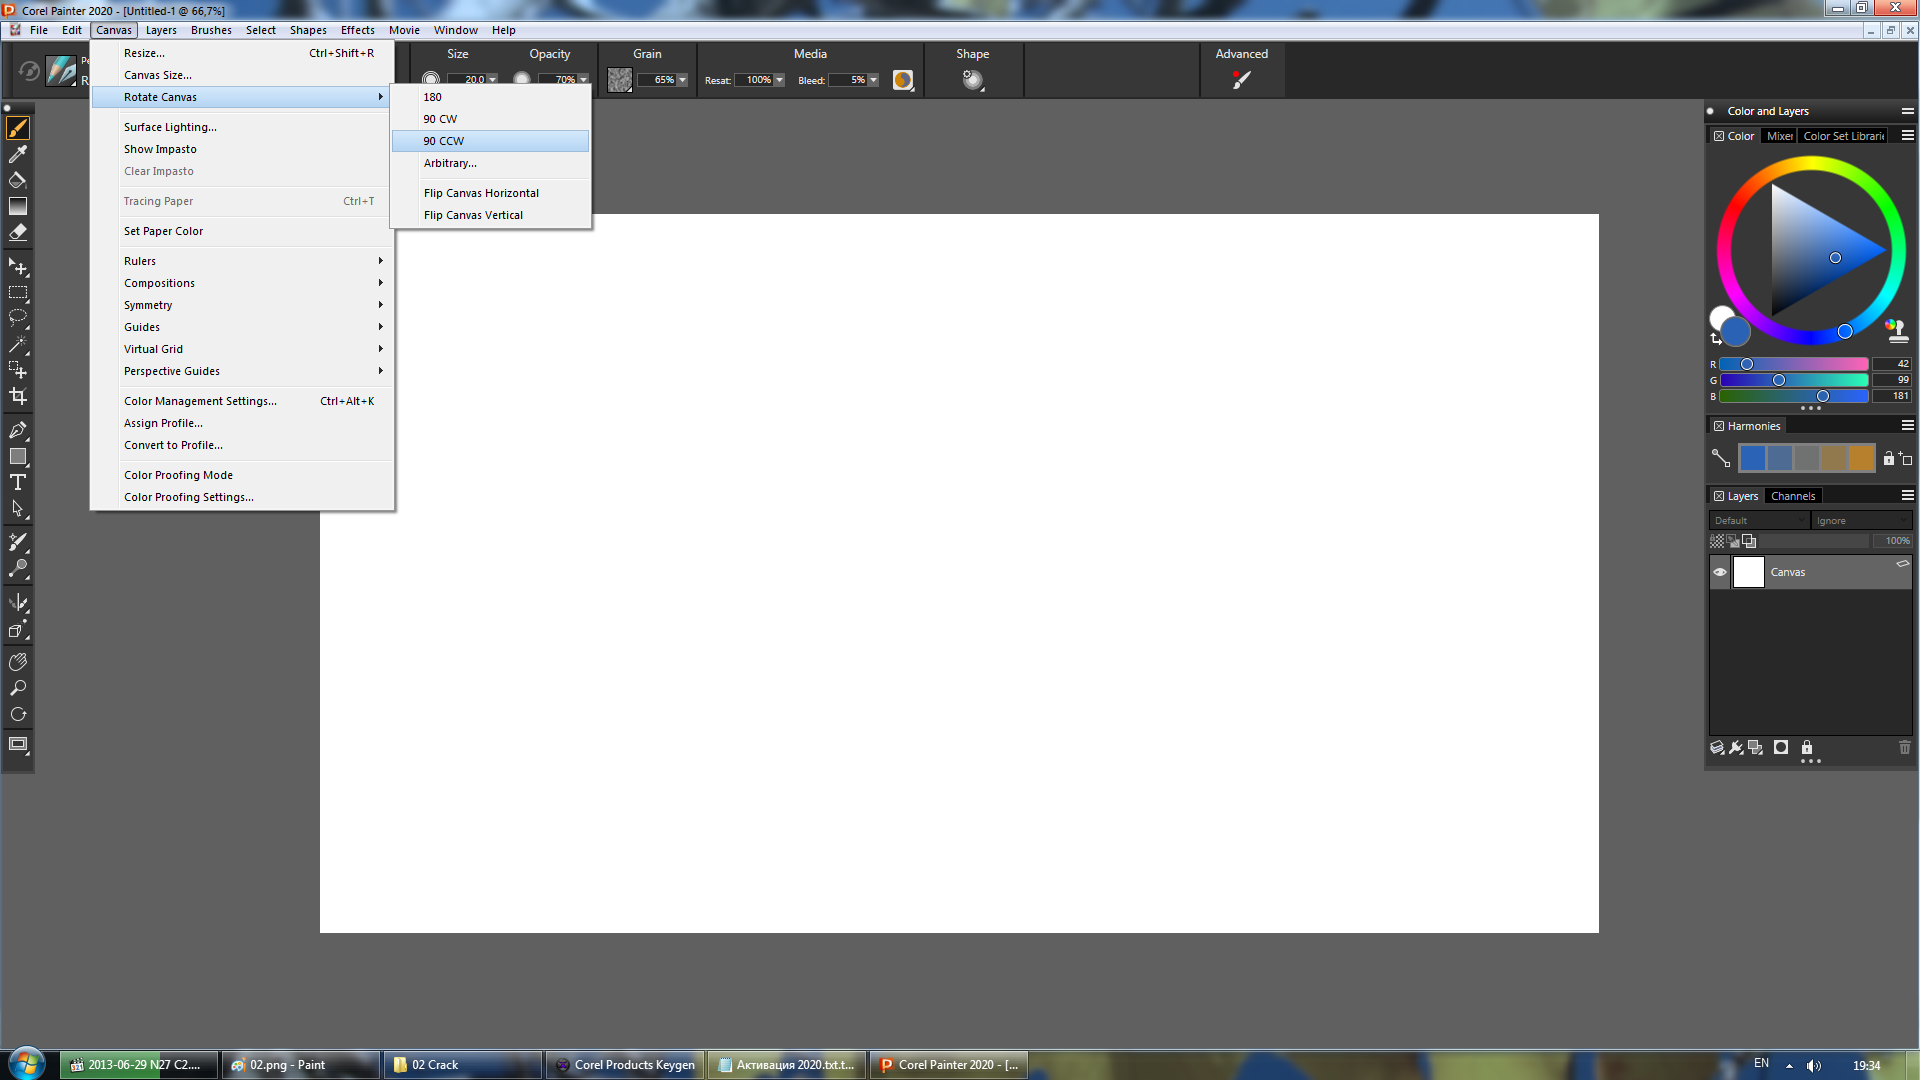The image size is (1920, 1080).
Task: Select the Dropper tool in toolbox
Action: pyautogui.click(x=18, y=154)
